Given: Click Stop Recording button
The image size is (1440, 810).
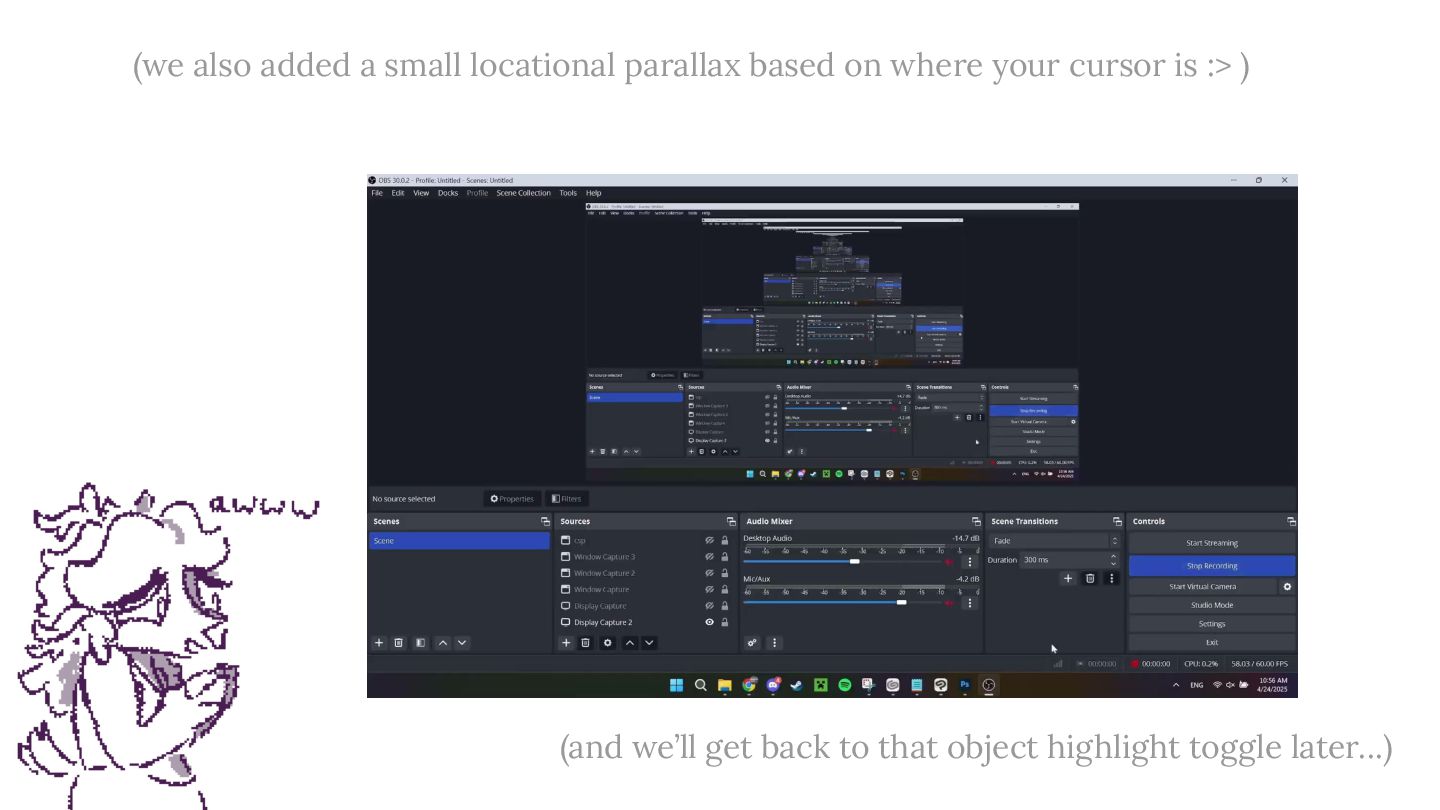Looking at the screenshot, I should click(x=1212, y=565).
